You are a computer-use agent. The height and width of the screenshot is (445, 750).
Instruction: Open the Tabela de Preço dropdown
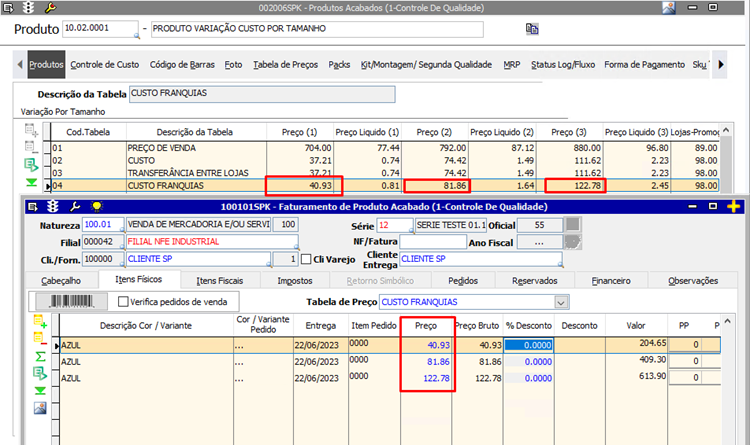[x=560, y=302]
